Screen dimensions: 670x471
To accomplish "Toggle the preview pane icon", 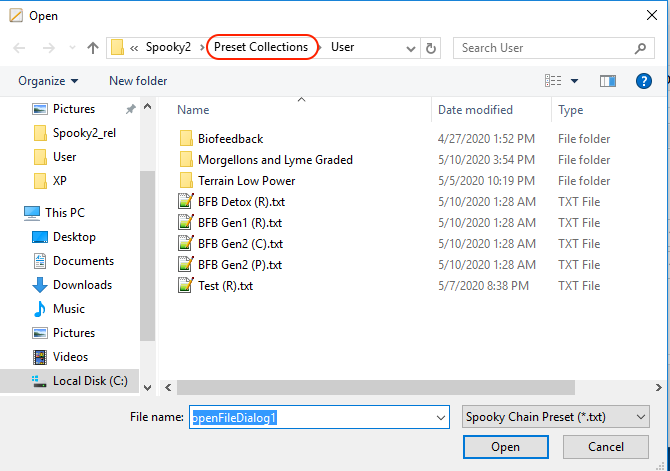I will 607,81.
